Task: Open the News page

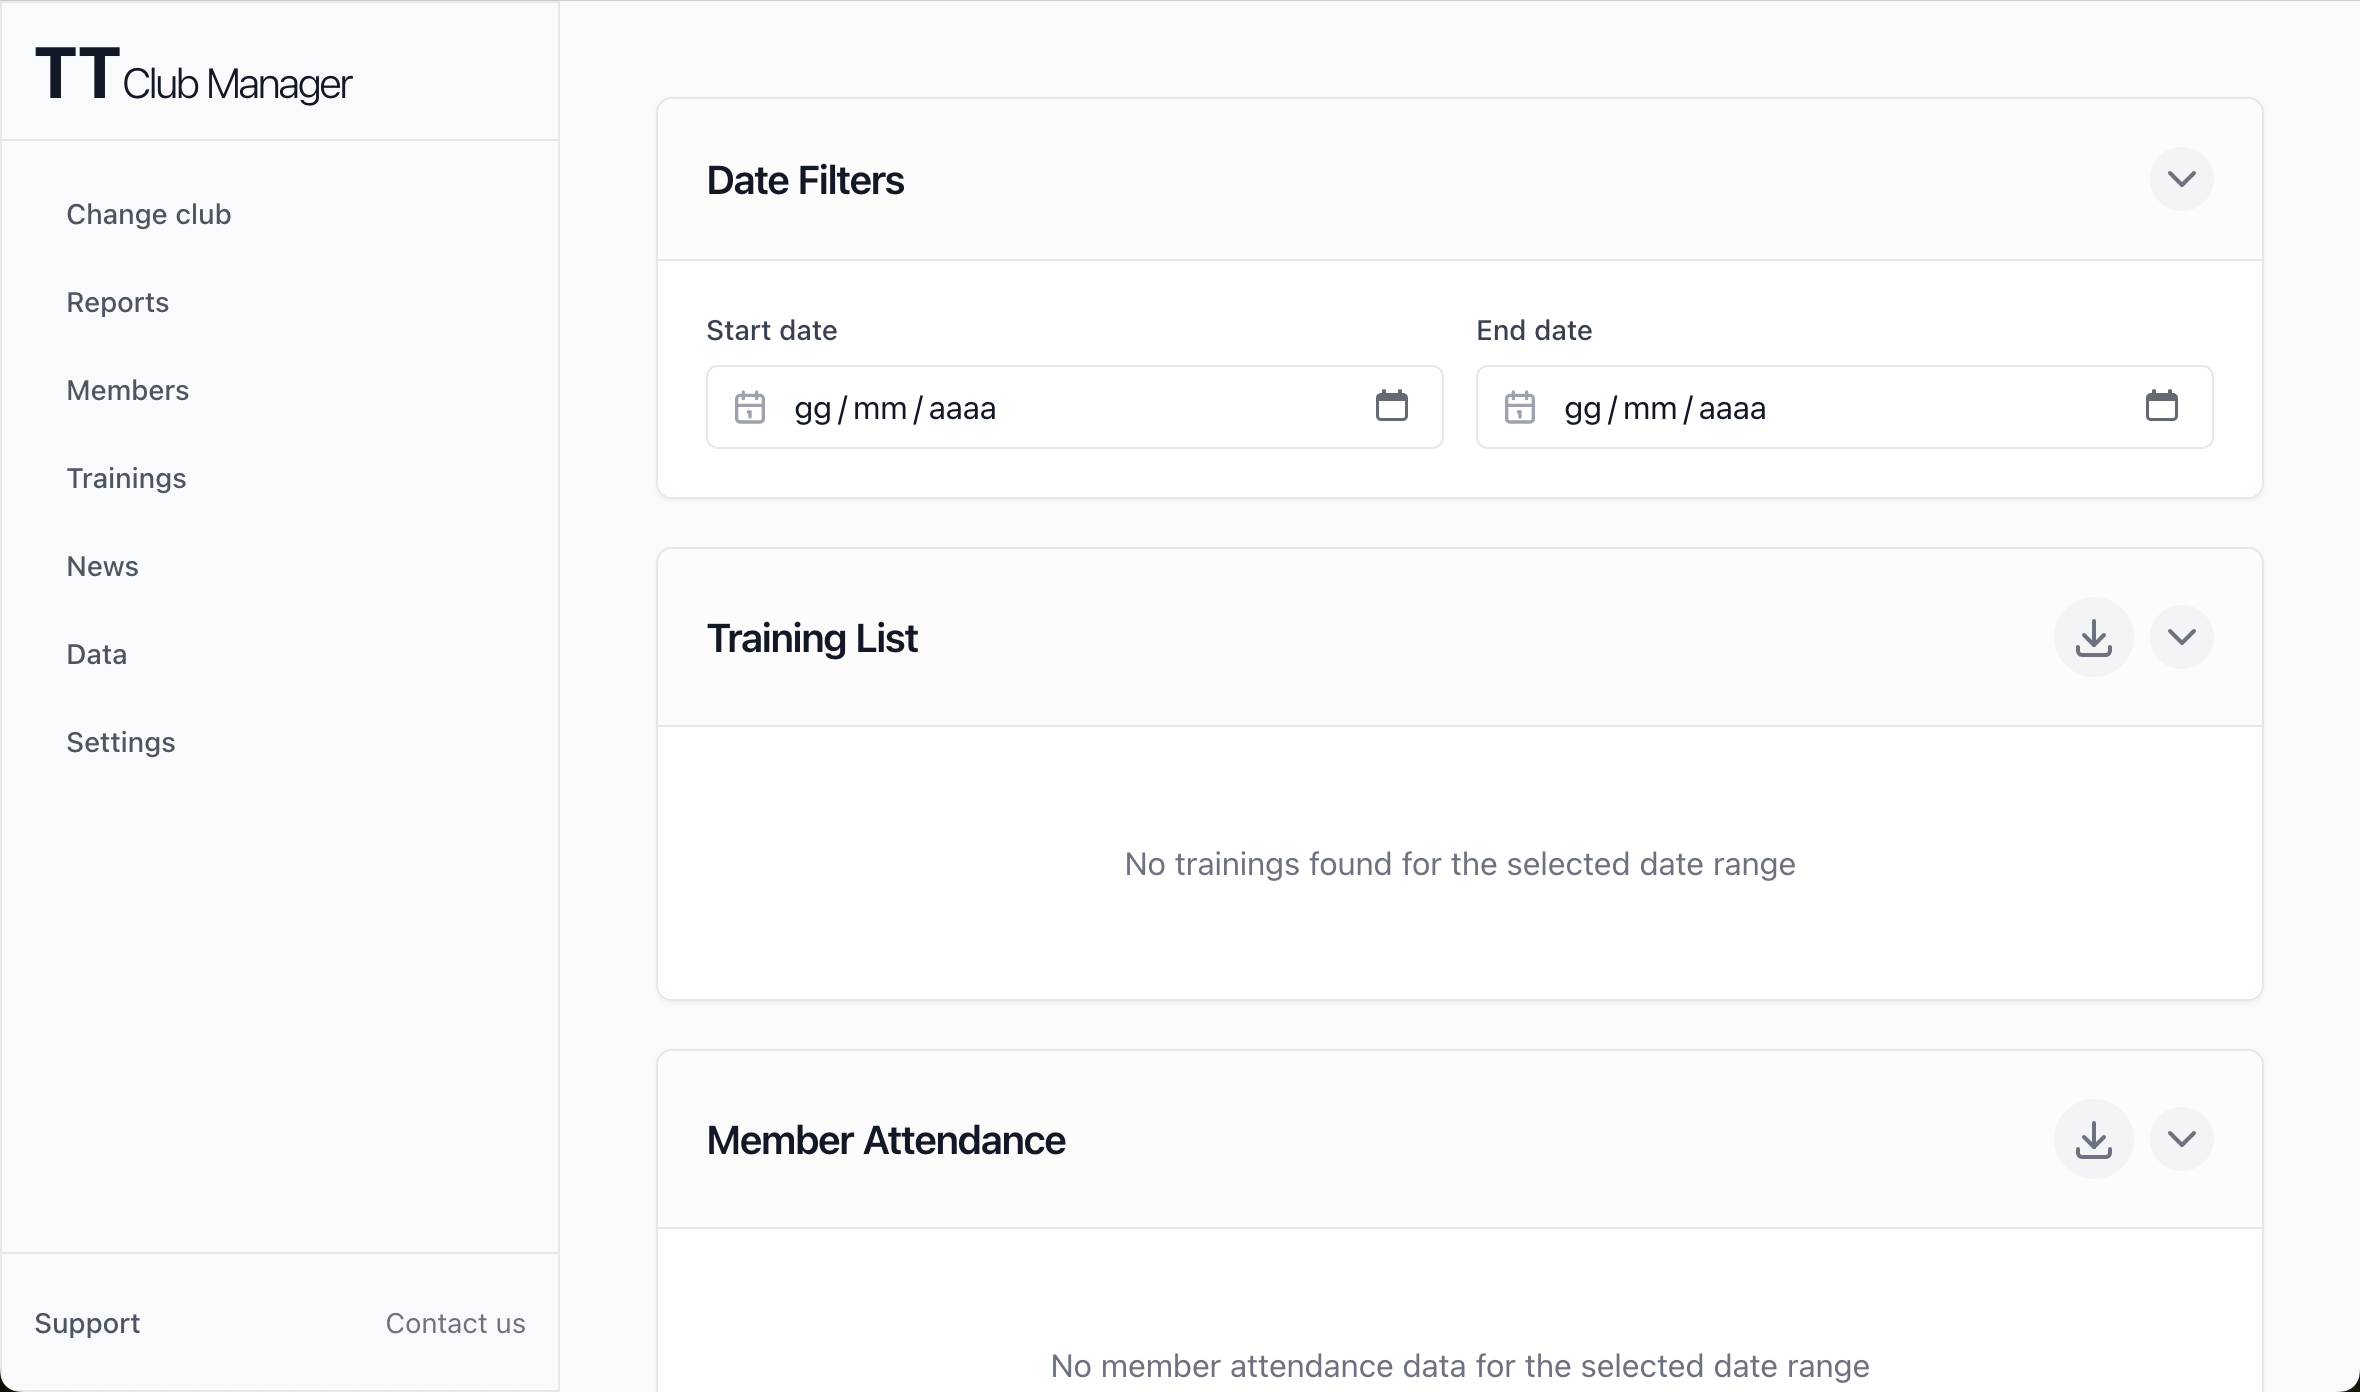Action: coord(103,567)
